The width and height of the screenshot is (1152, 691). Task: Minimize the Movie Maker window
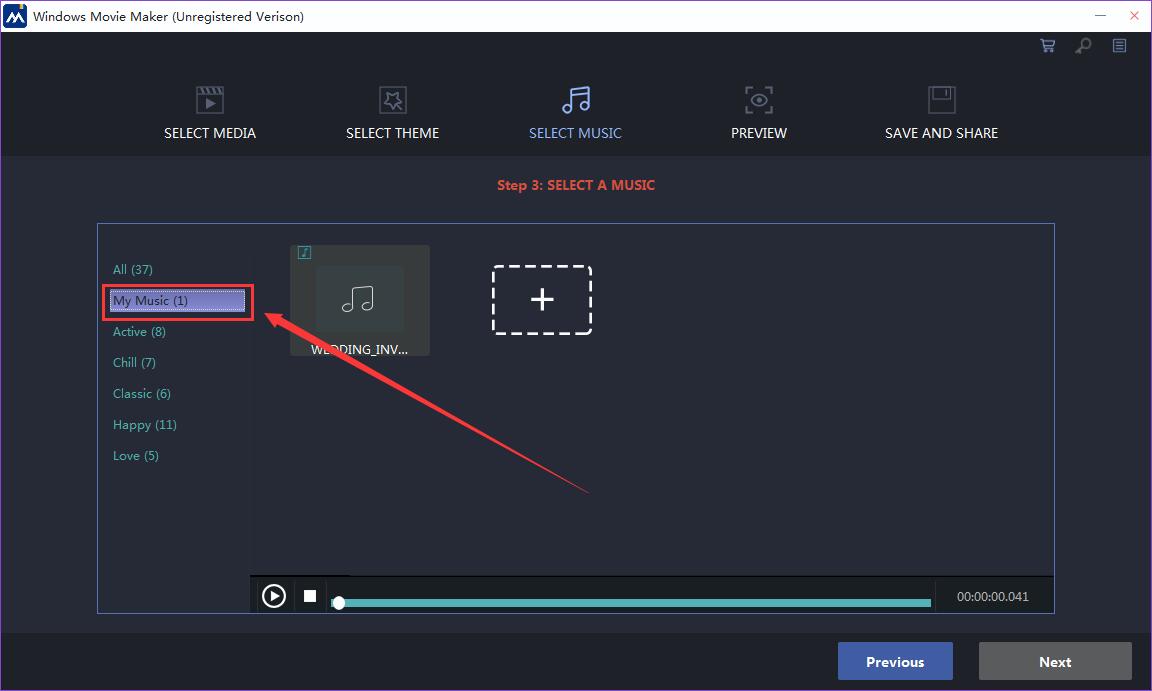tap(1100, 15)
